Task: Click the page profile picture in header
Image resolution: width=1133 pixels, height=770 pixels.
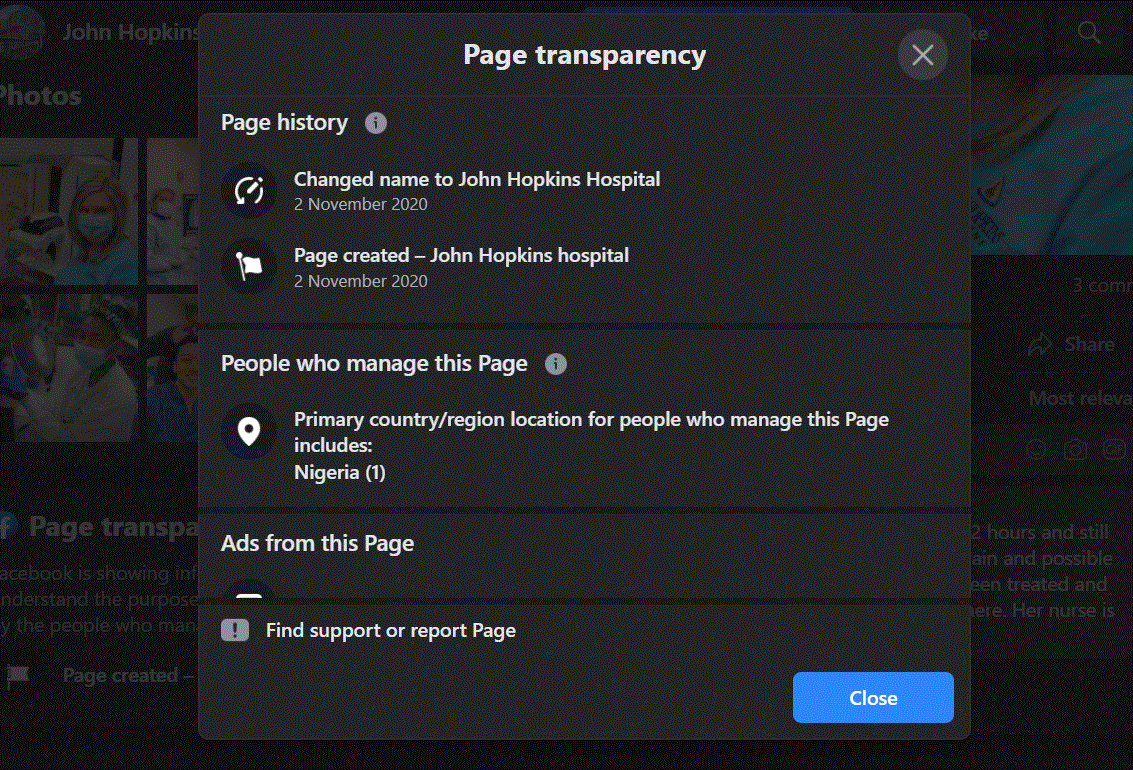Action: (22, 33)
